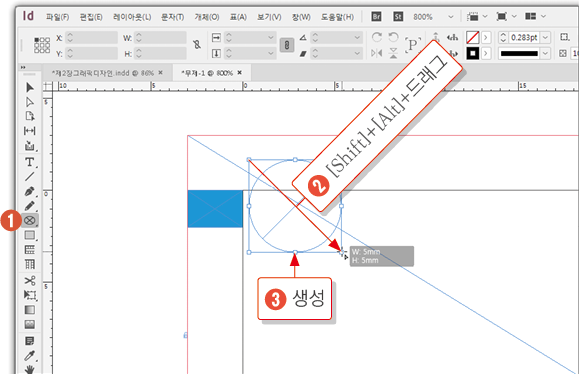Select the Rectangle tool

pyautogui.click(x=30, y=235)
